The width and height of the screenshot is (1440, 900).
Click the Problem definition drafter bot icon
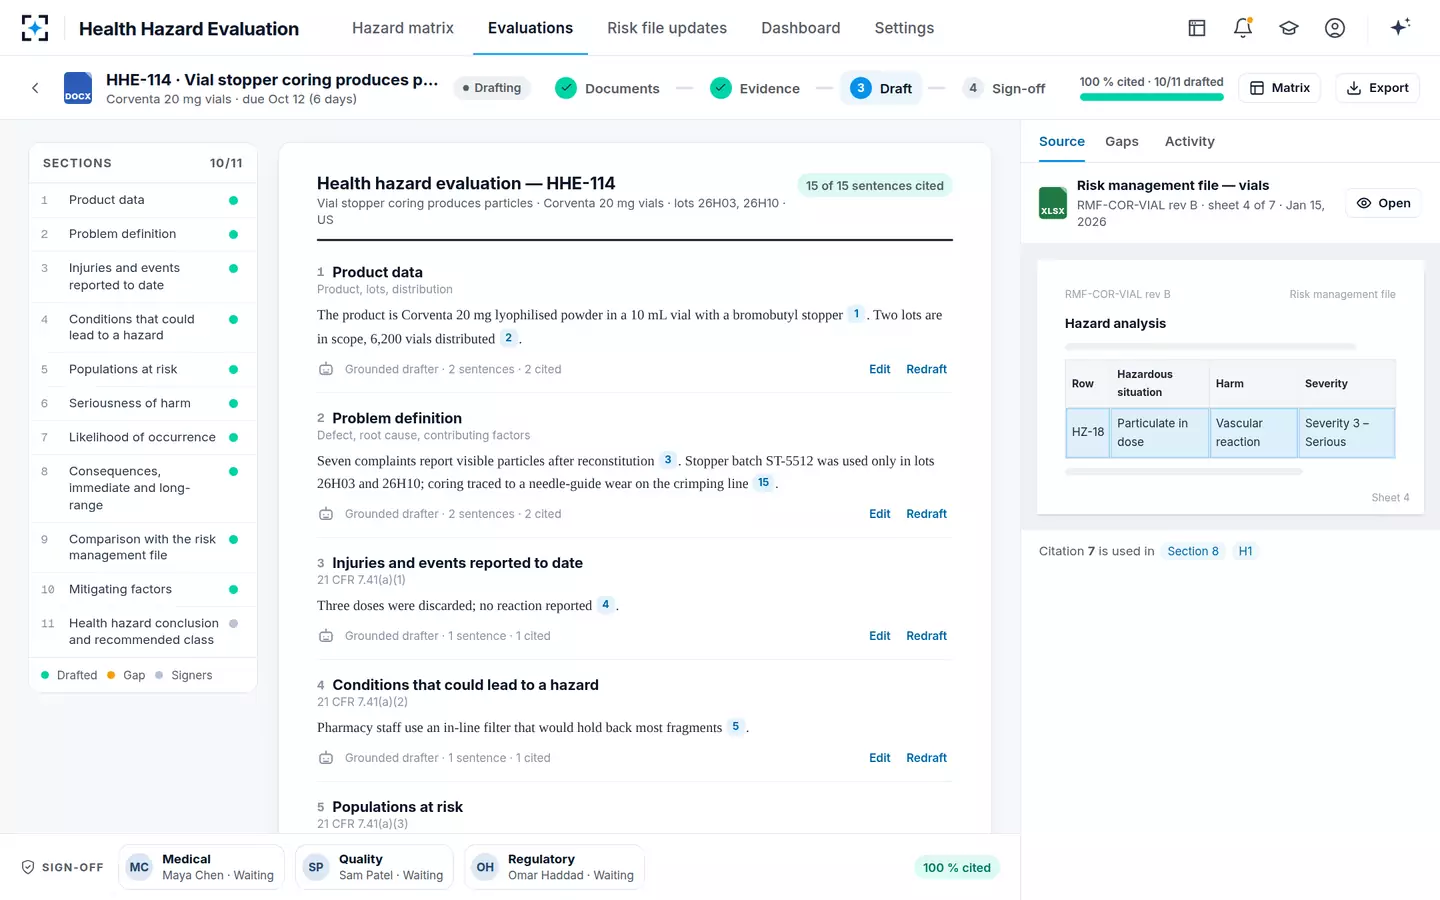[x=326, y=514]
